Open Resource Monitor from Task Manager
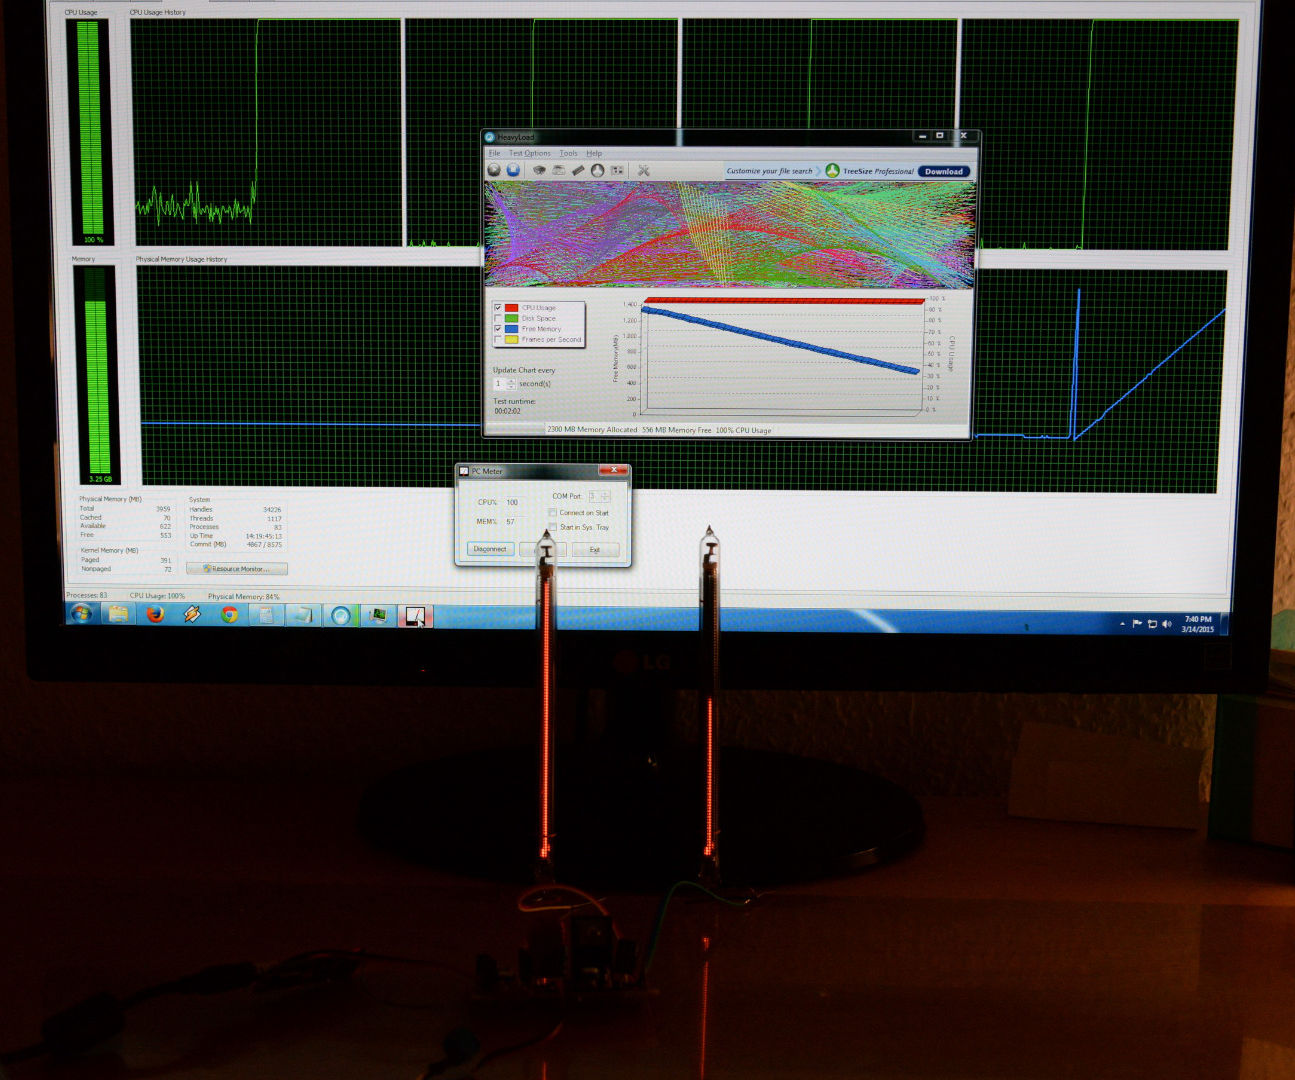The image size is (1295, 1080). point(237,569)
